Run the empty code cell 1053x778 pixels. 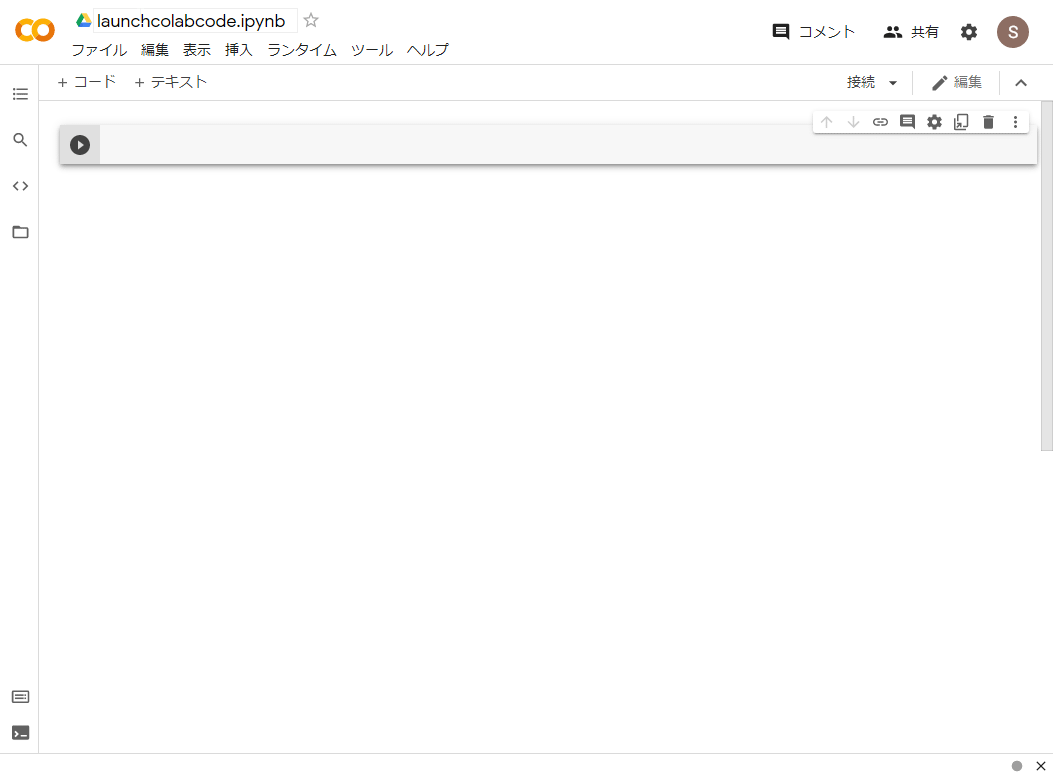pos(79,144)
